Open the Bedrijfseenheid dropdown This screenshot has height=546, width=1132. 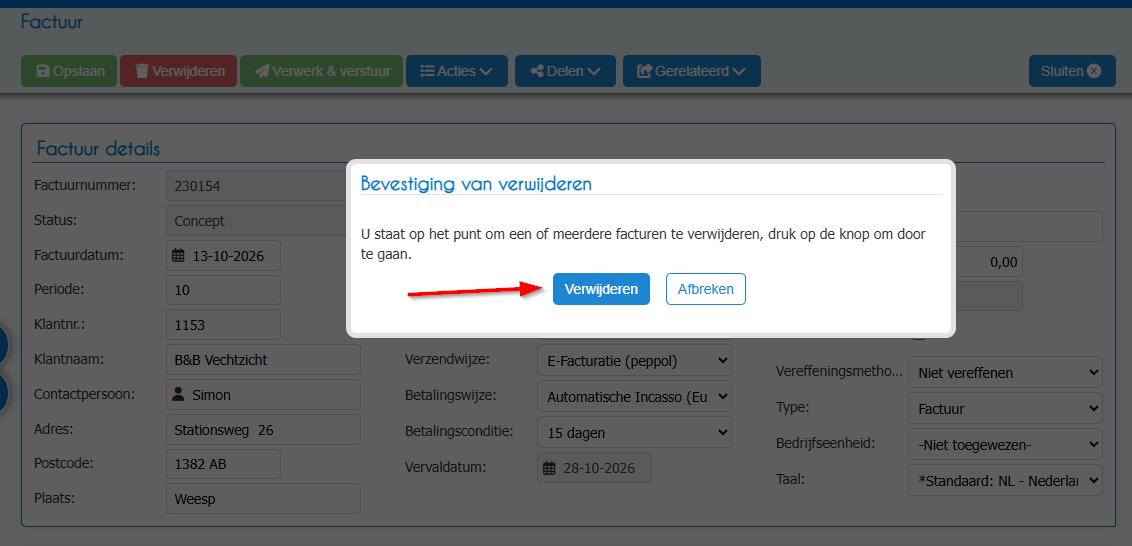tap(1006, 445)
